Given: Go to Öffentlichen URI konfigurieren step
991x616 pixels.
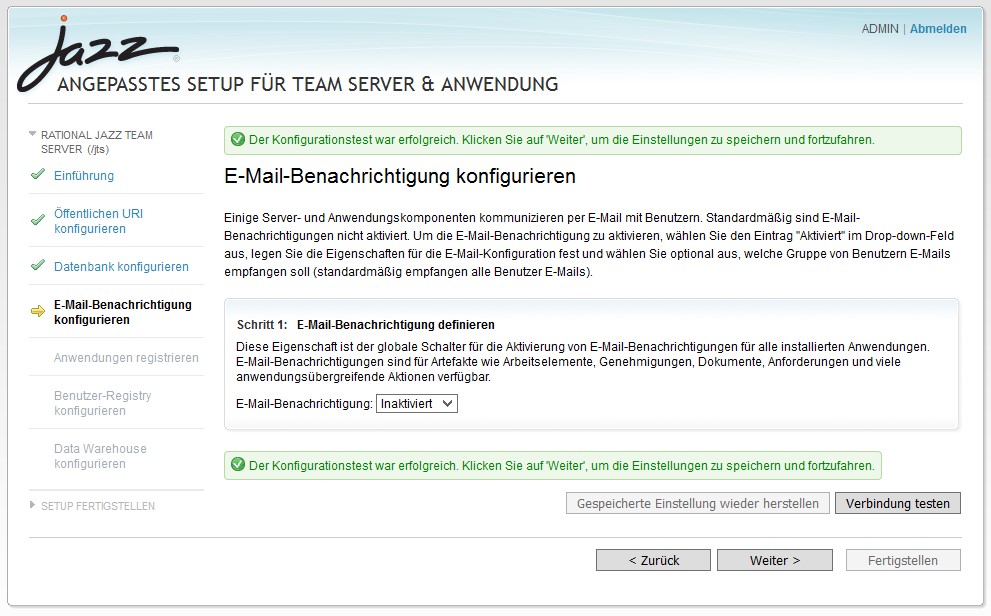Looking at the screenshot, I should [x=98, y=221].
